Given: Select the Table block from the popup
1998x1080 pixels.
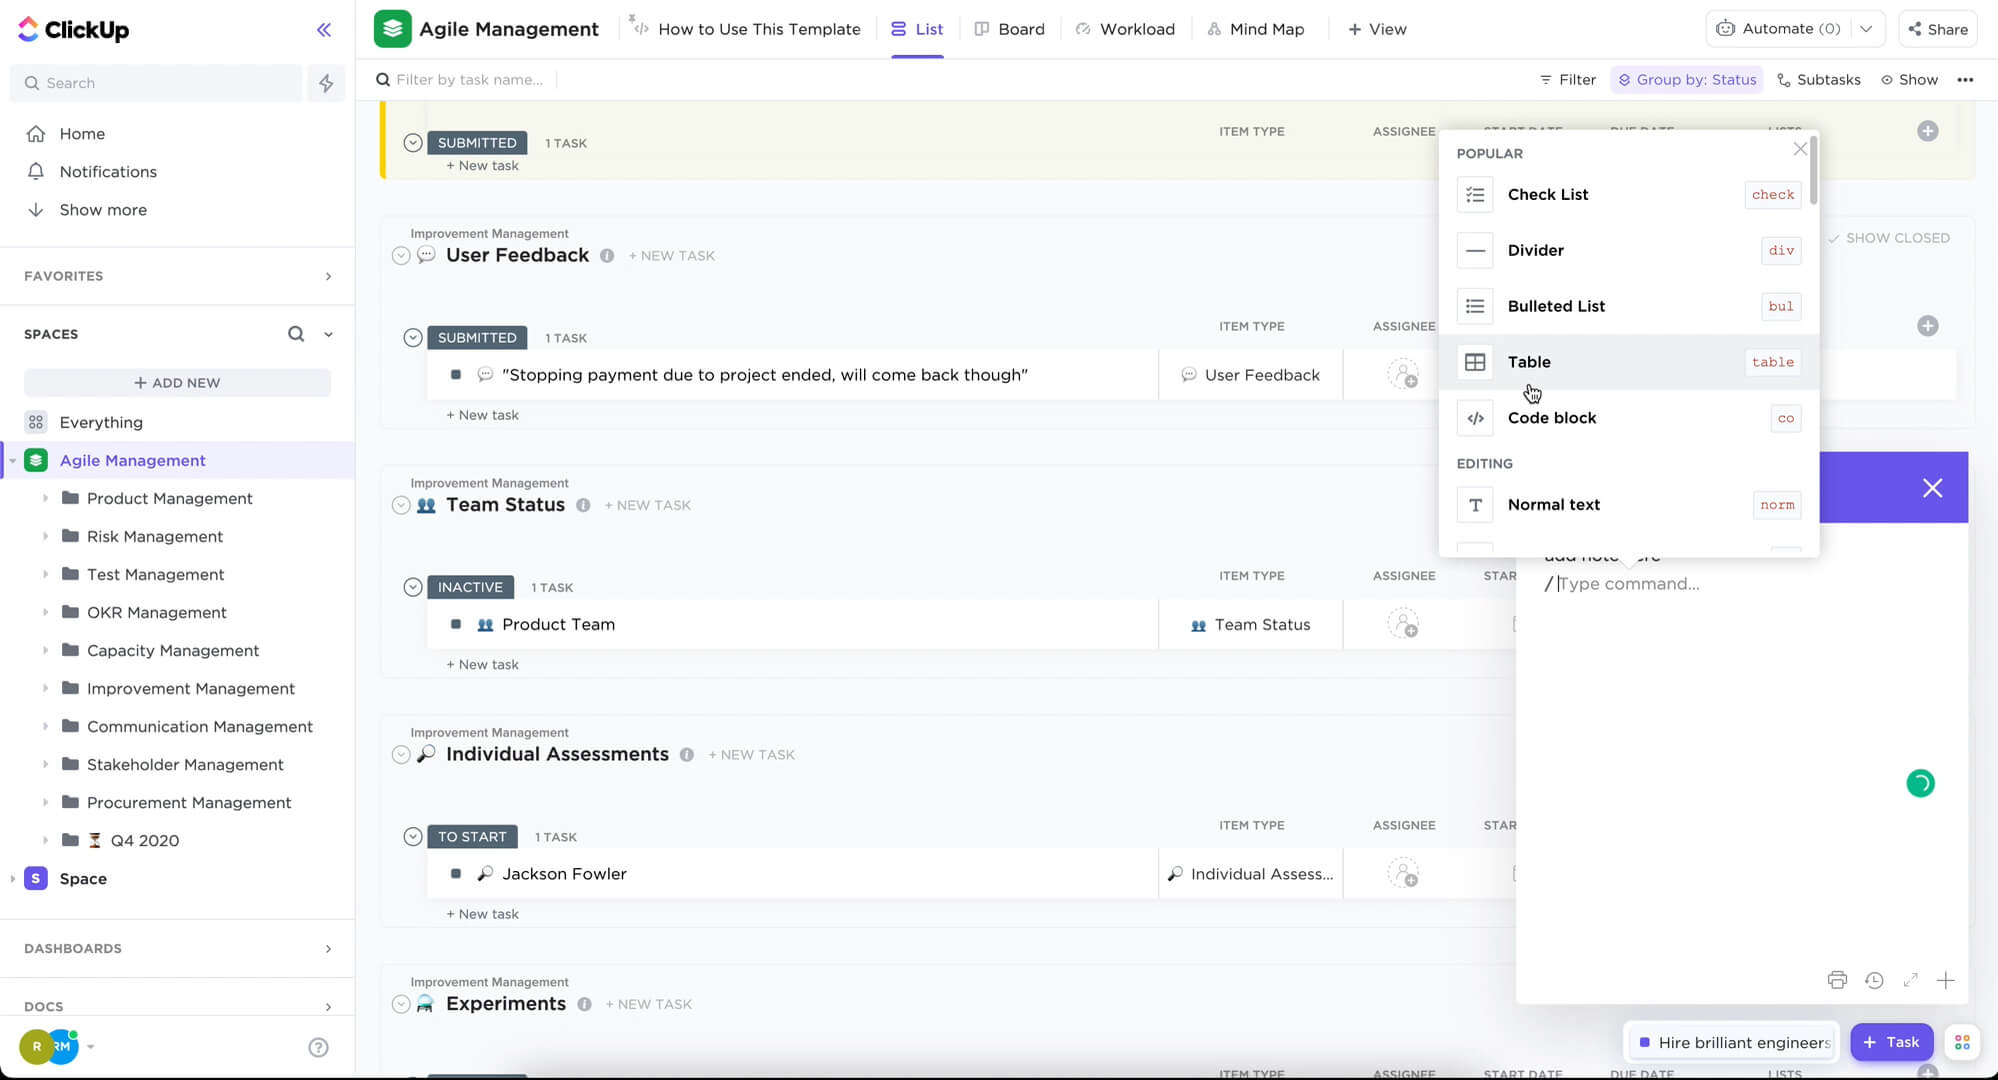Looking at the screenshot, I should pyautogui.click(x=1531, y=362).
